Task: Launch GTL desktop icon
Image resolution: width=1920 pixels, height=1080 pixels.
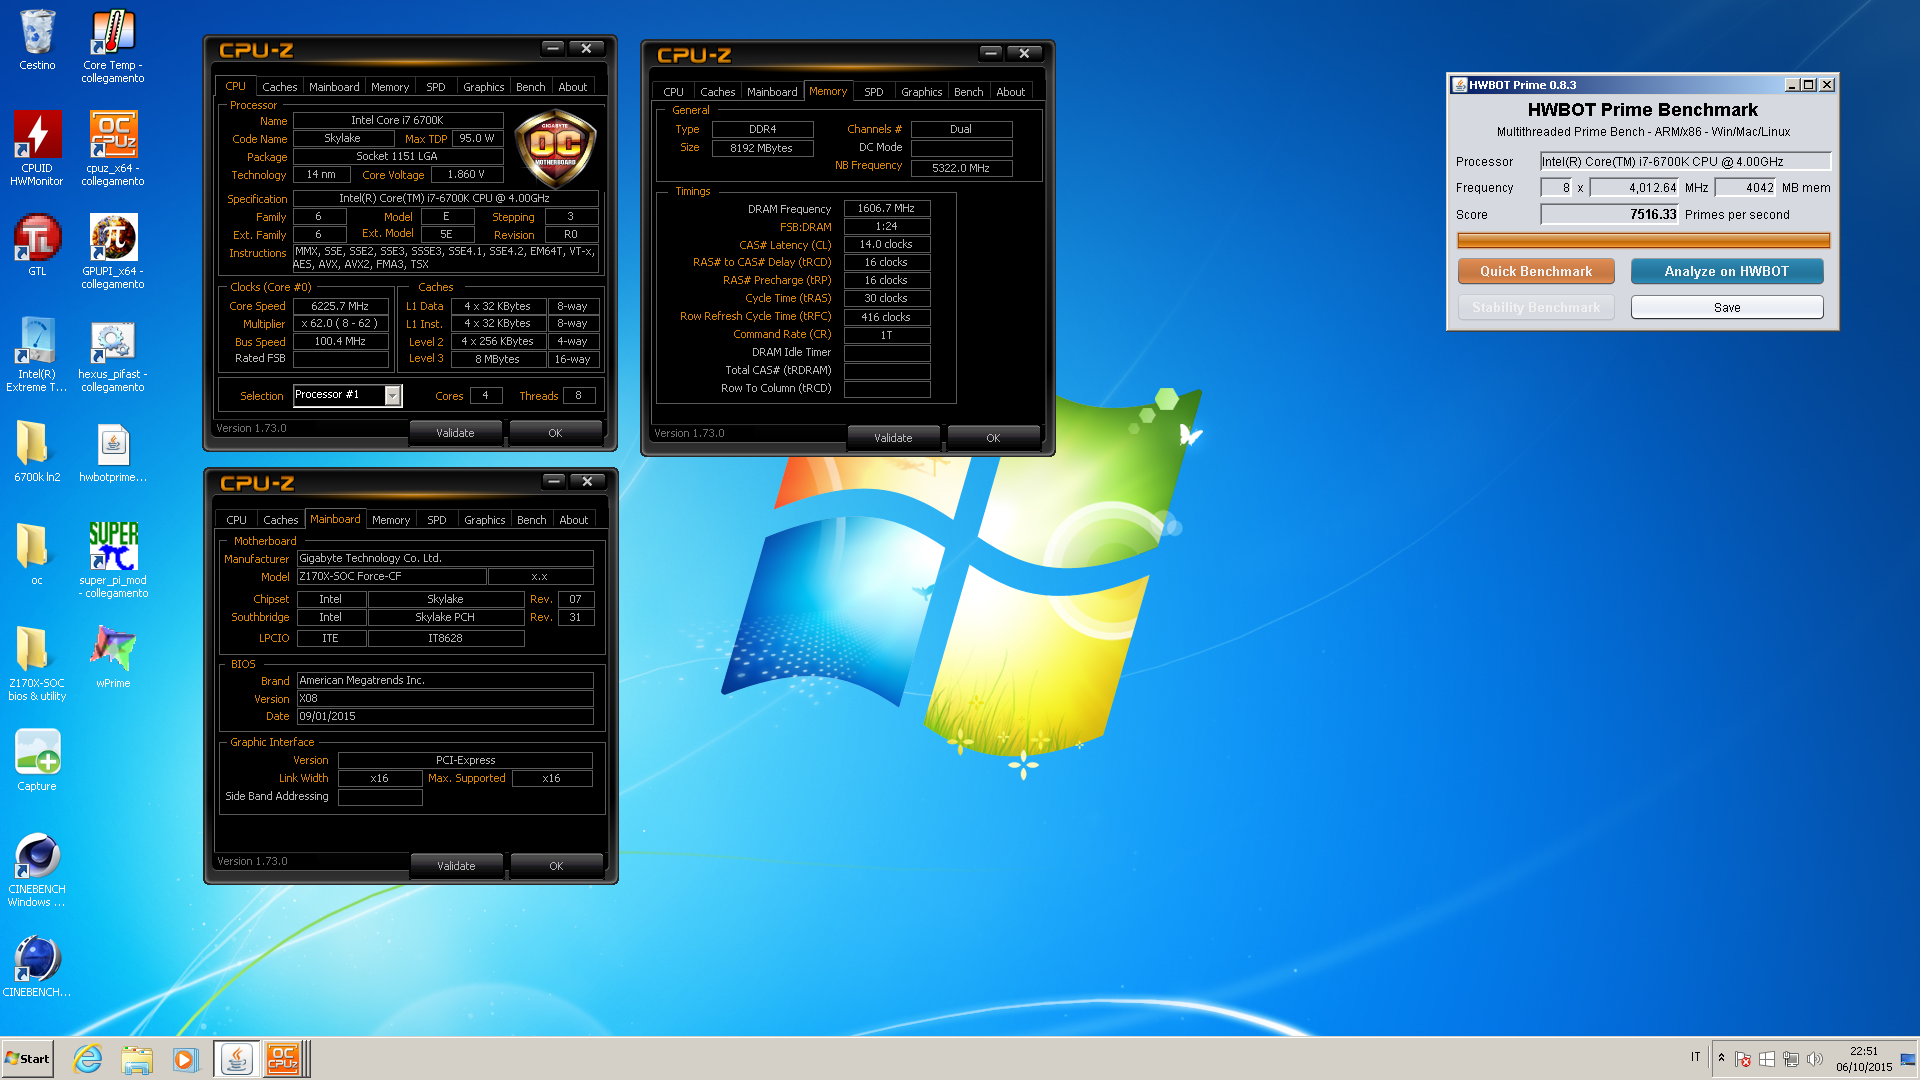Action: 37,245
